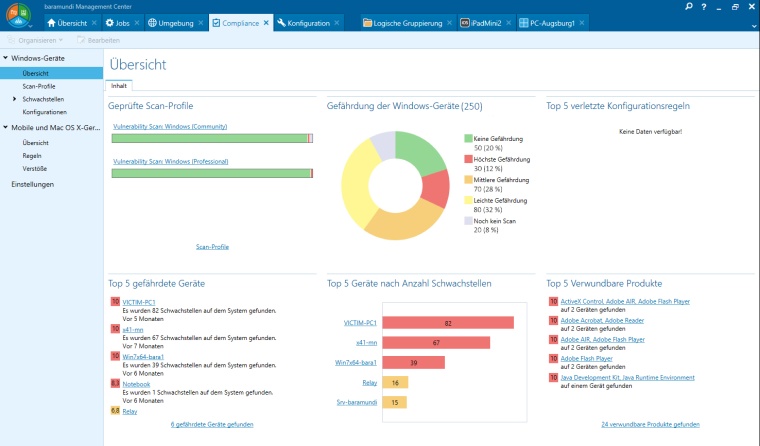Open the VICTIM-PC1 device link in Top 5 gefährdete Geräte

coord(139,301)
